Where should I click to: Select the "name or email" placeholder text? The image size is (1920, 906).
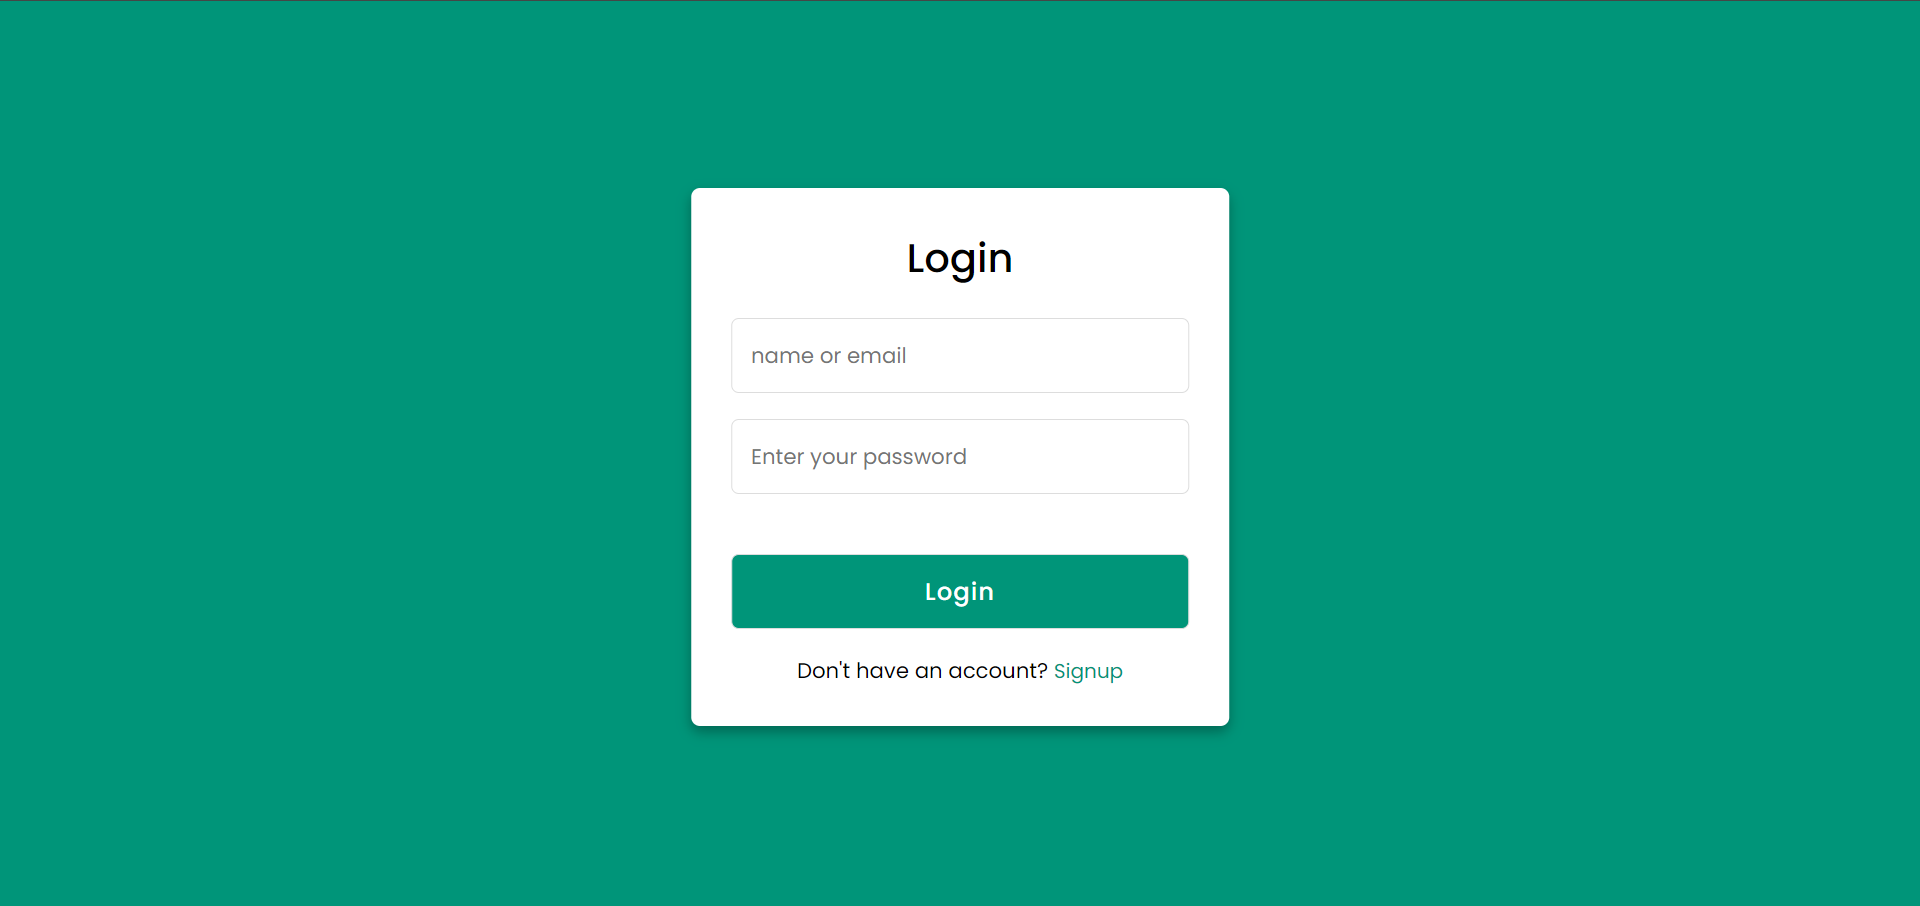(828, 356)
